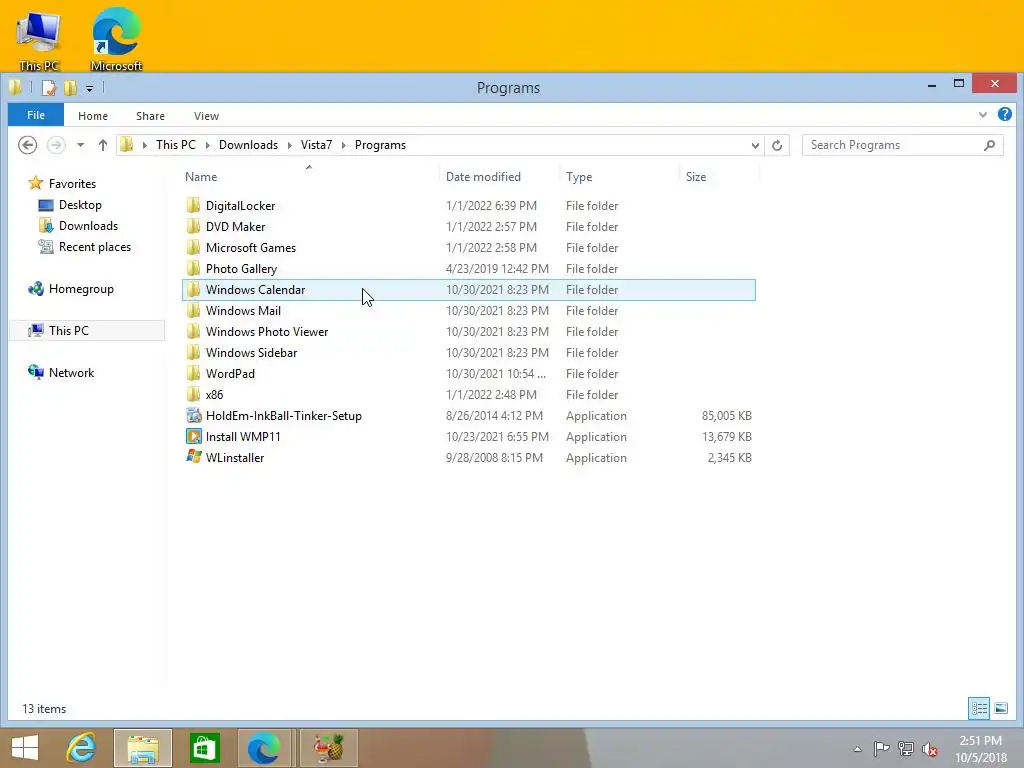Screen dimensions: 1024x768
Task: Go up one folder level
Action: tap(103, 145)
